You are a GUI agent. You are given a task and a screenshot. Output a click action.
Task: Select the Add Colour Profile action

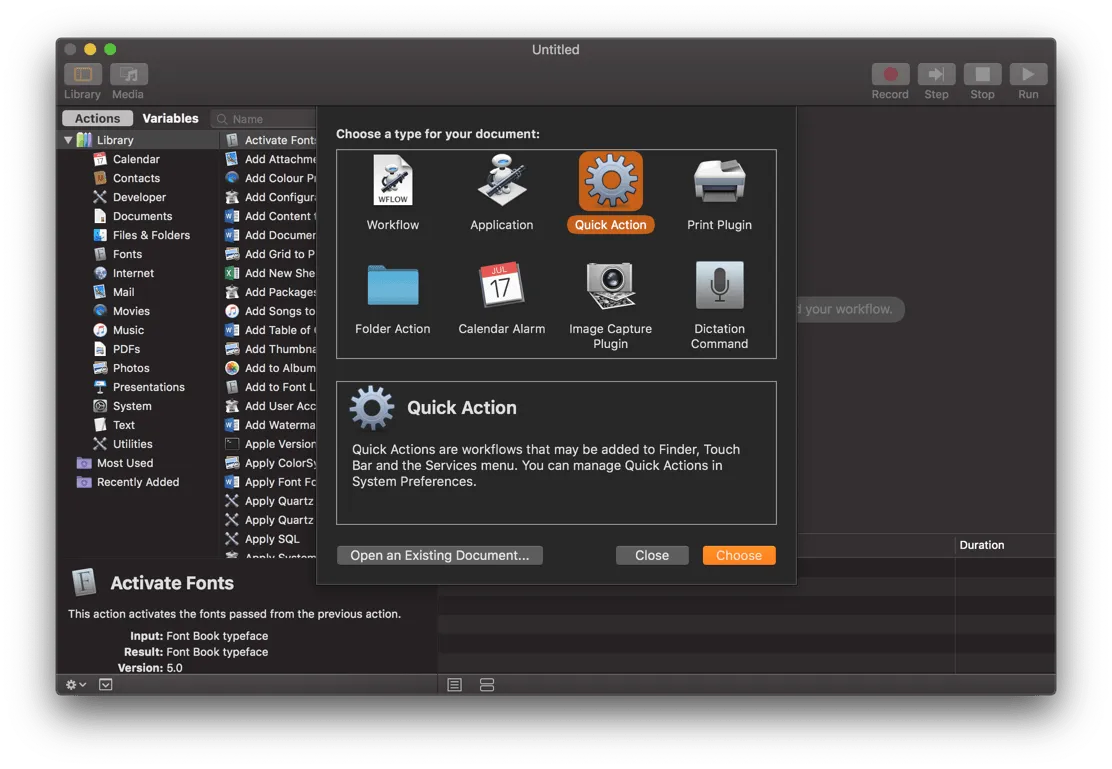tap(269, 178)
